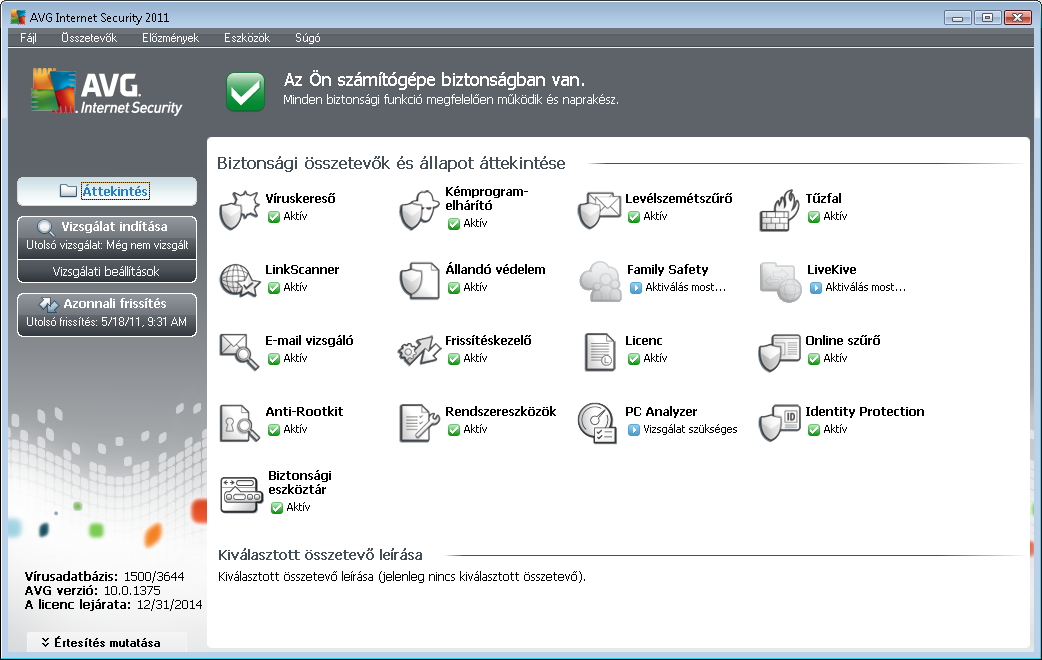Screen dimensions: 1042x660
Task: Click LinkScanner Aktív status checkmark
Action: pyautogui.click(x=274, y=288)
